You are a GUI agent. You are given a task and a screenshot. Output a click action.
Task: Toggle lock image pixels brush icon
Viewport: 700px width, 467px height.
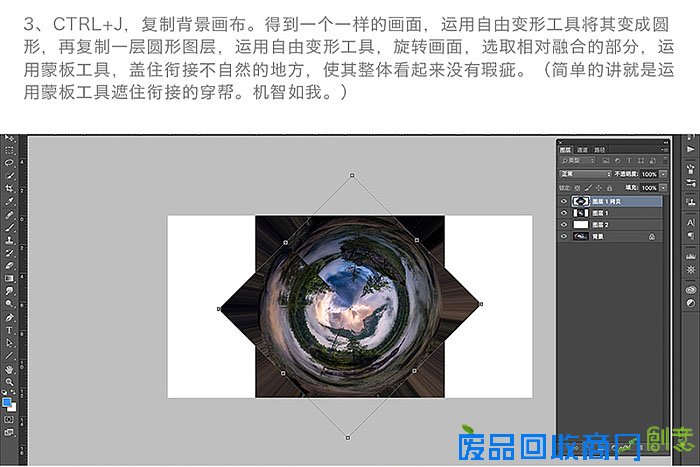588,188
